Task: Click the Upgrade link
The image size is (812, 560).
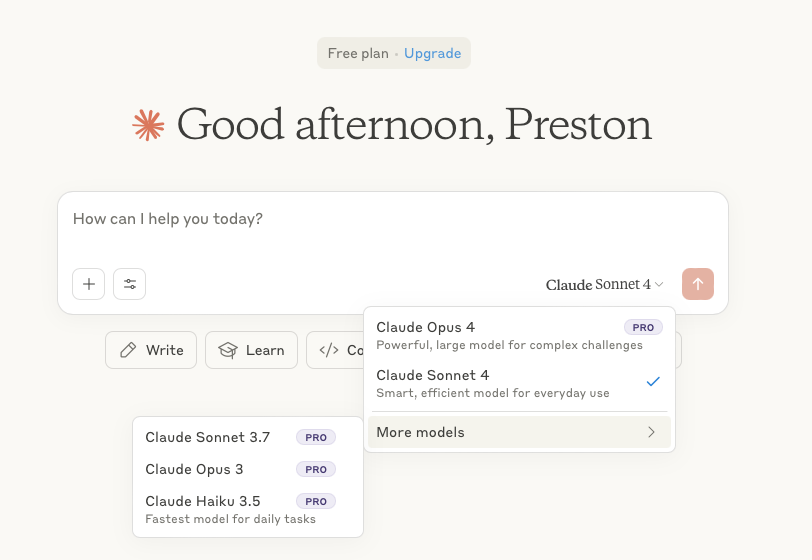Action: (x=433, y=53)
